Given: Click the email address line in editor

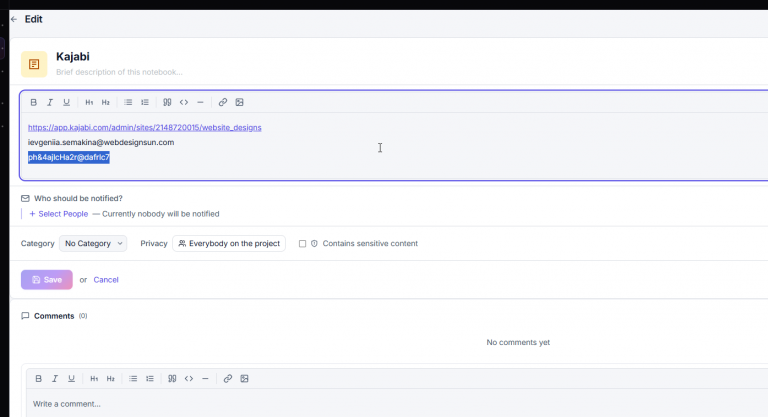Looking at the screenshot, I should coord(101,142).
